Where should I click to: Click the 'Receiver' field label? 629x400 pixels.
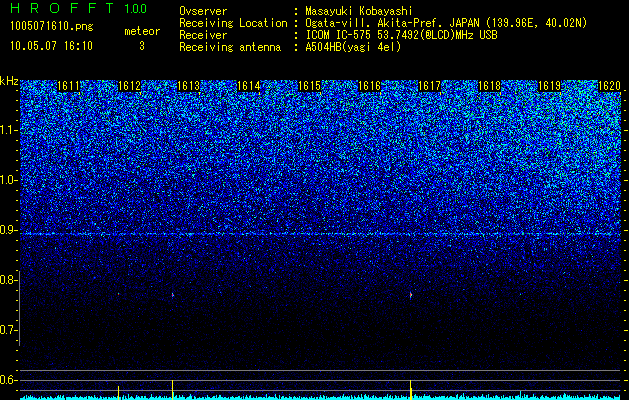(203, 35)
